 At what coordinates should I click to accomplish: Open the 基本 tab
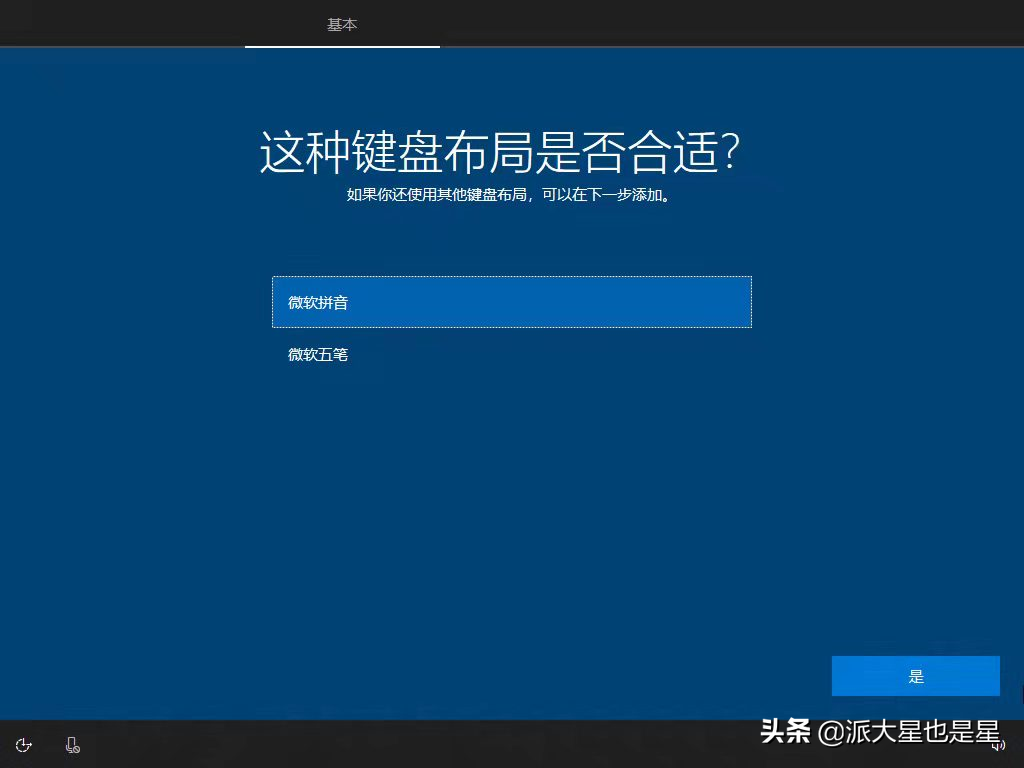click(x=342, y=24)
